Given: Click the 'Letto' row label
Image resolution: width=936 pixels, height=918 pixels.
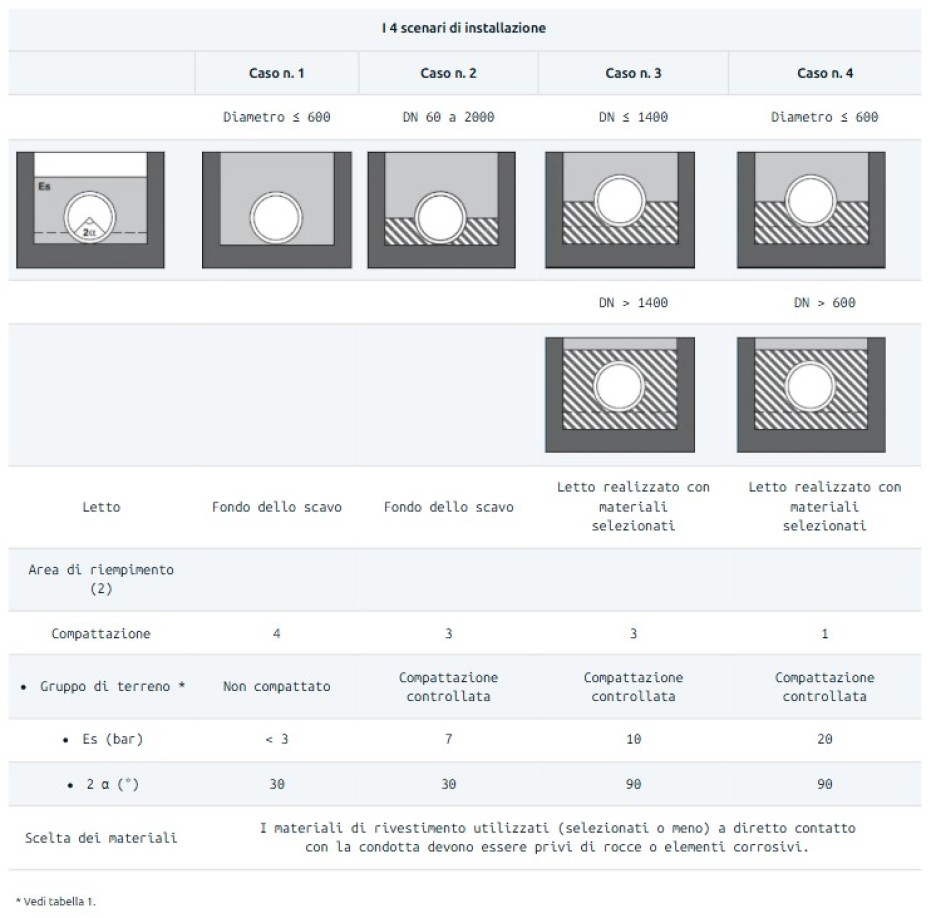Looking at the screenshot, I should click(101, 507).
